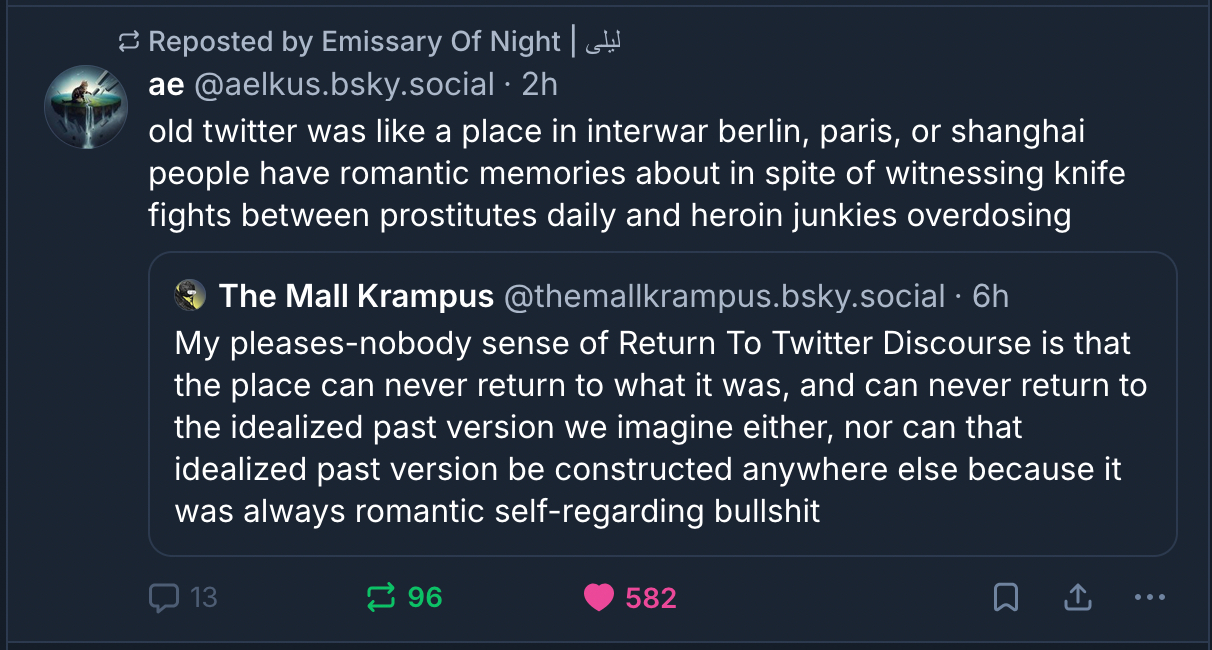Click The Mall Krampus avatar icon
This screenshot has height=650, width=1212.
click(x=190, y=295)
